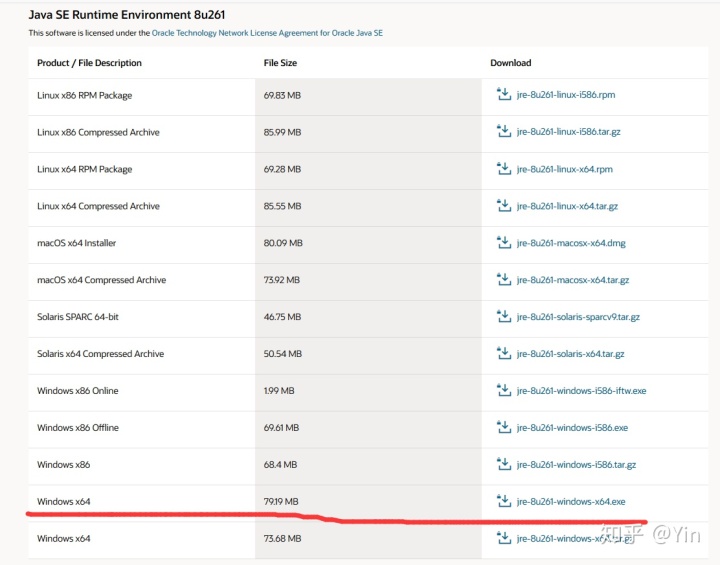Select 'macOS x64 Installer' text
The width and height of the screenshot is (720, 565).
(x=76, y=243)
